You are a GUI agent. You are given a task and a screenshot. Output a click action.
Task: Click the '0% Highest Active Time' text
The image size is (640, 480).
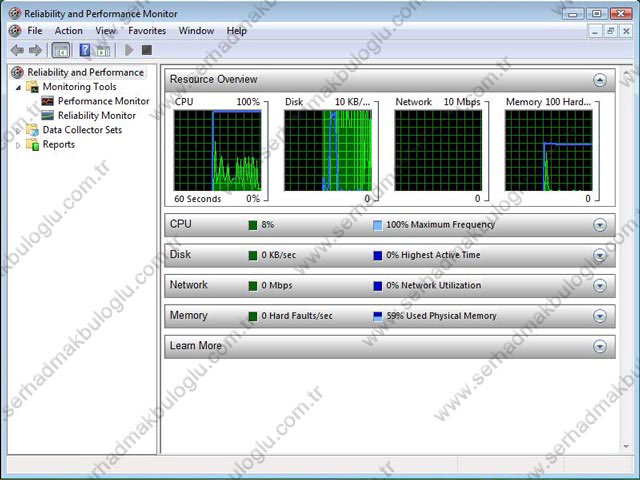pyautogui.click(x=433, y=255)
